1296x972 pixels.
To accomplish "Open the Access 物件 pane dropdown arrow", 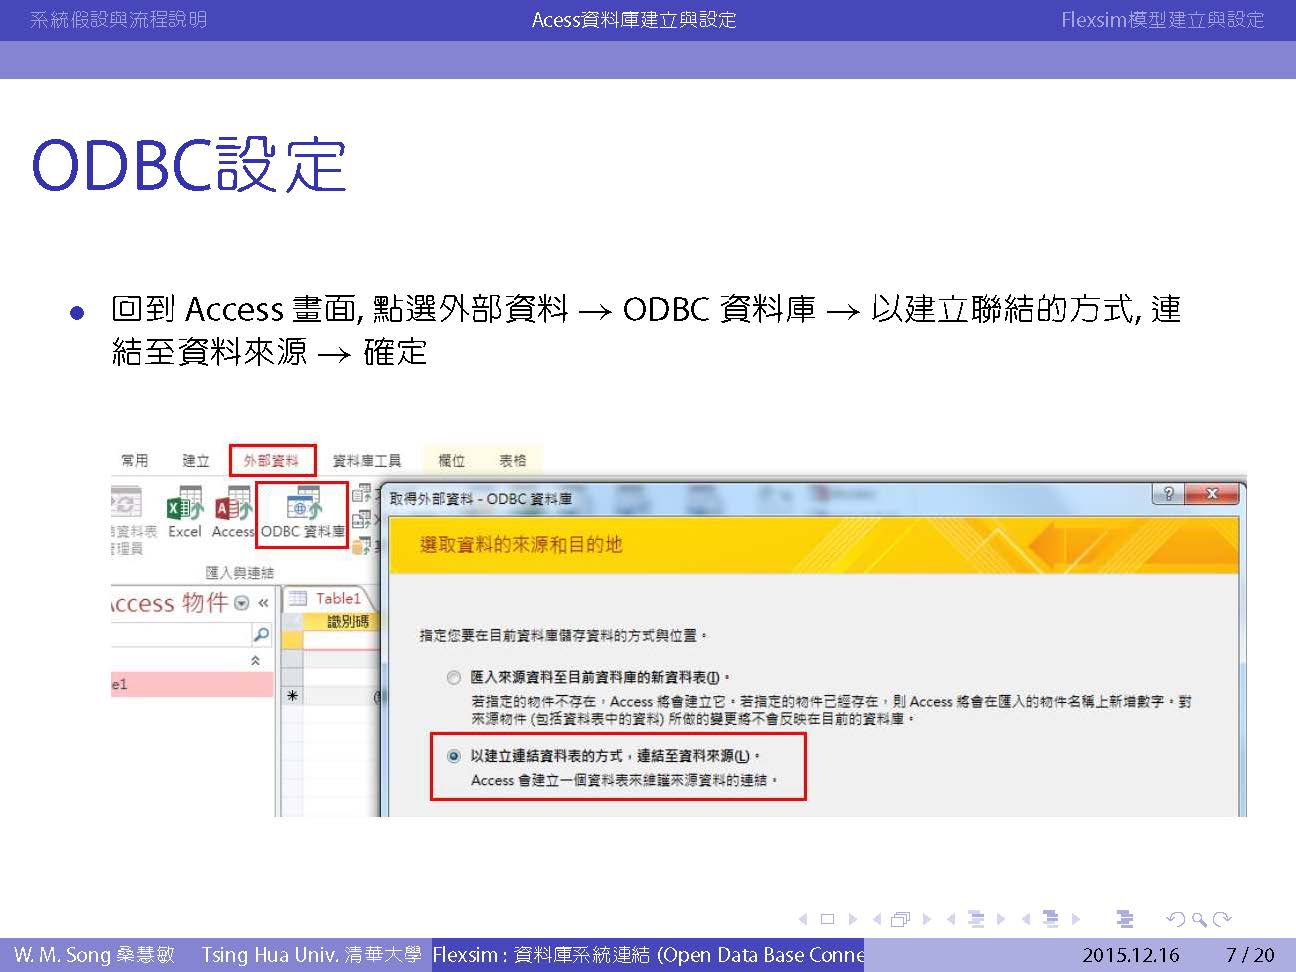I will point(242,603).
